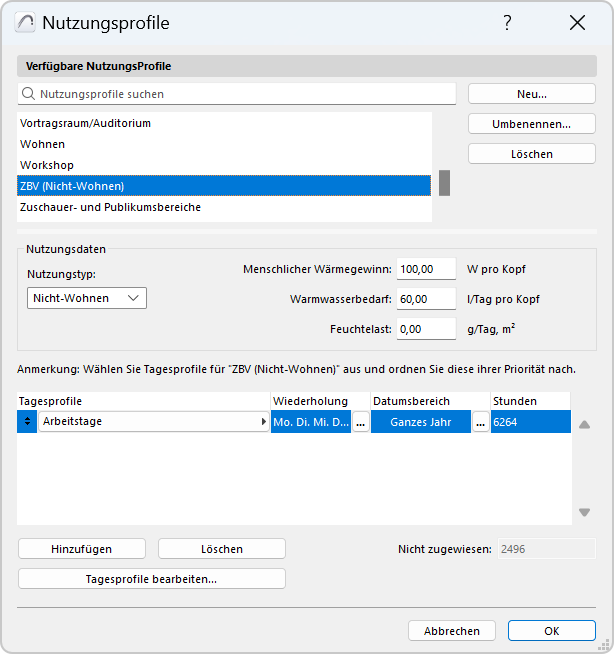The image size is (614, 654).
Task: Move daily profile down with arrow
Action: pos(584,512)
